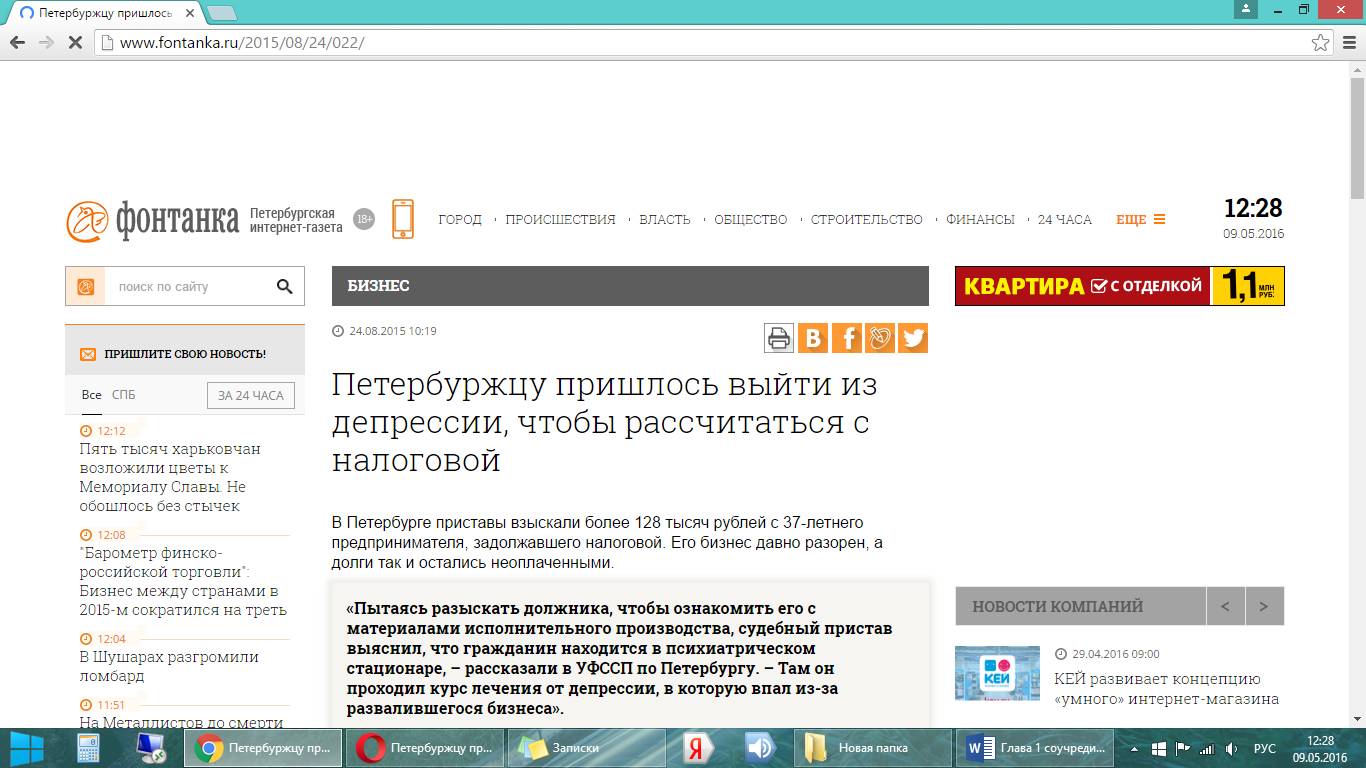The image size is (1366, 768).
Task: Open news about Шушары ломбард
Action: pyautogui.click(x=169, y=666)
